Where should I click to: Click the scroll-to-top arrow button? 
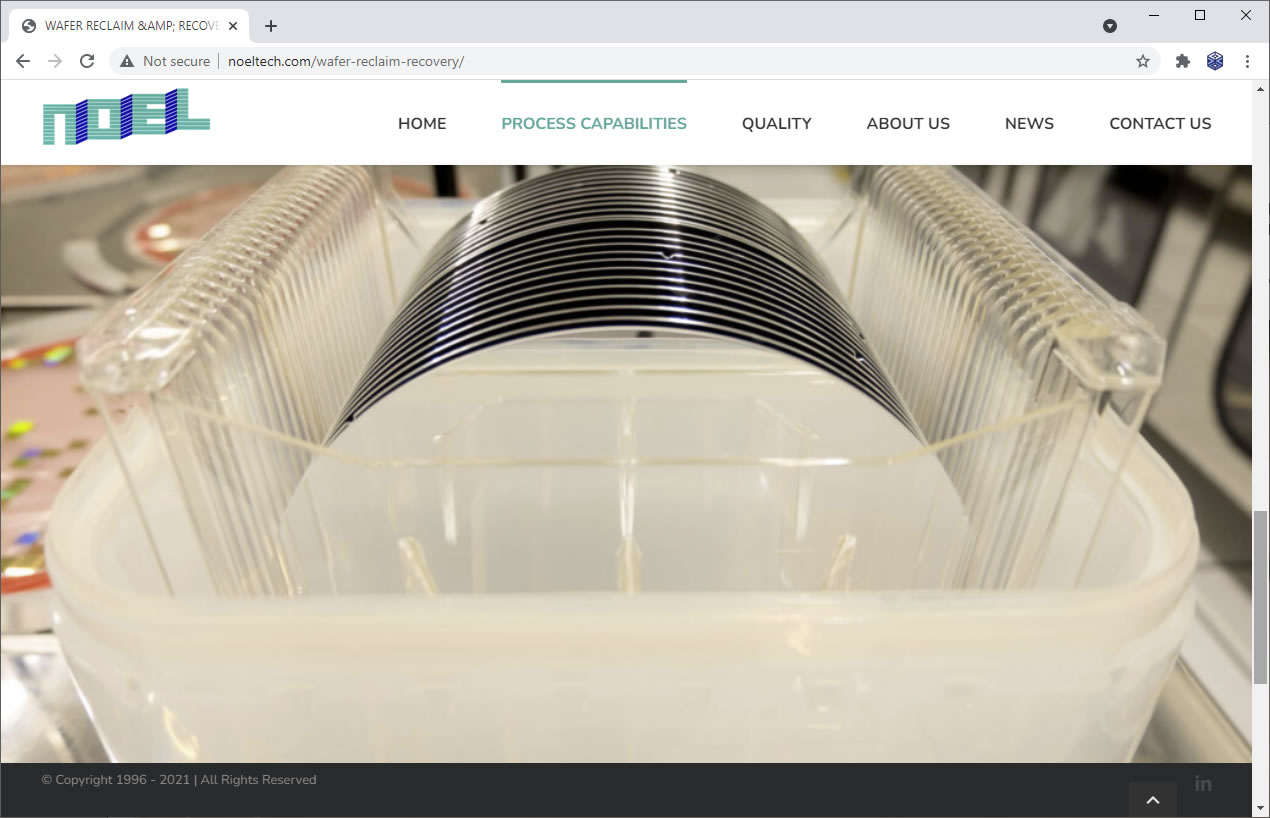point(1152,800)
